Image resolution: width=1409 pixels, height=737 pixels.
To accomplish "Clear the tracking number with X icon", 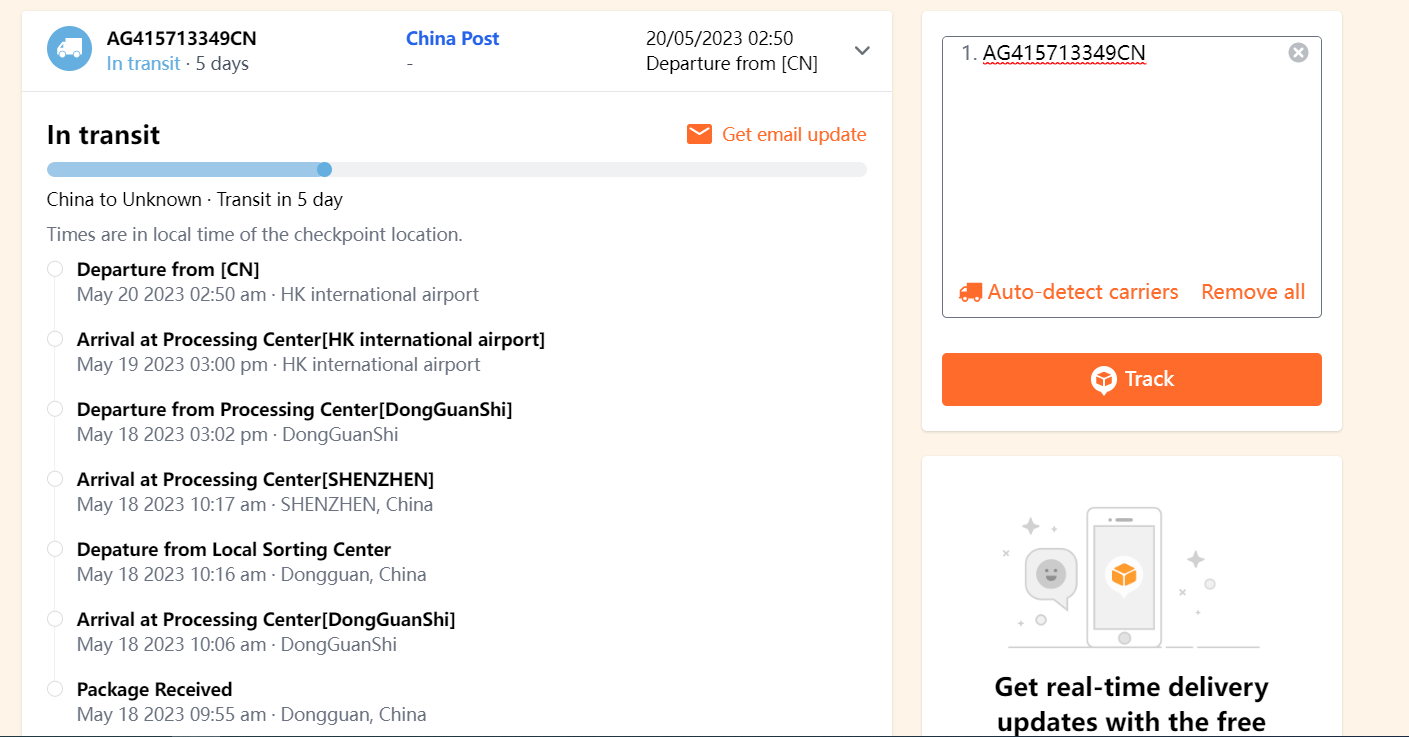I will point(1298,53).
